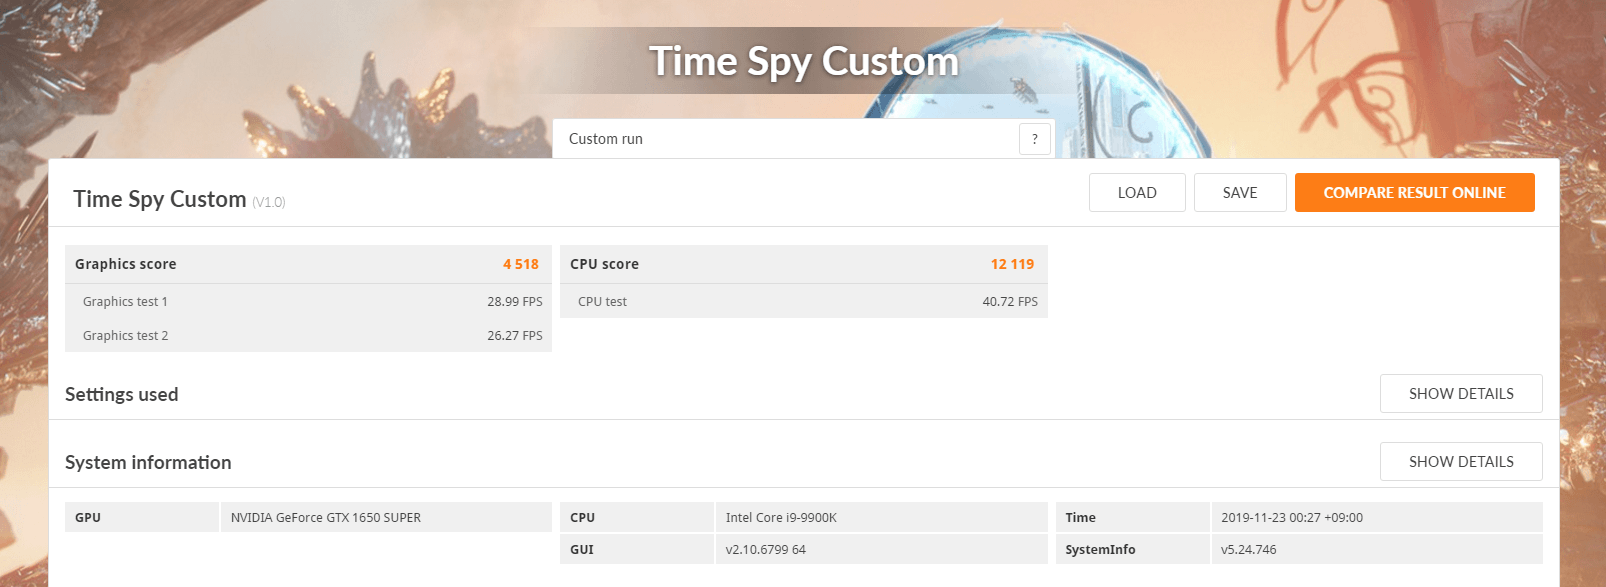Image resolution: width=1606 pixels, height=587 pixels.
Task: Click Intel Core i9-9900K text
Action: tap(781, 517)
